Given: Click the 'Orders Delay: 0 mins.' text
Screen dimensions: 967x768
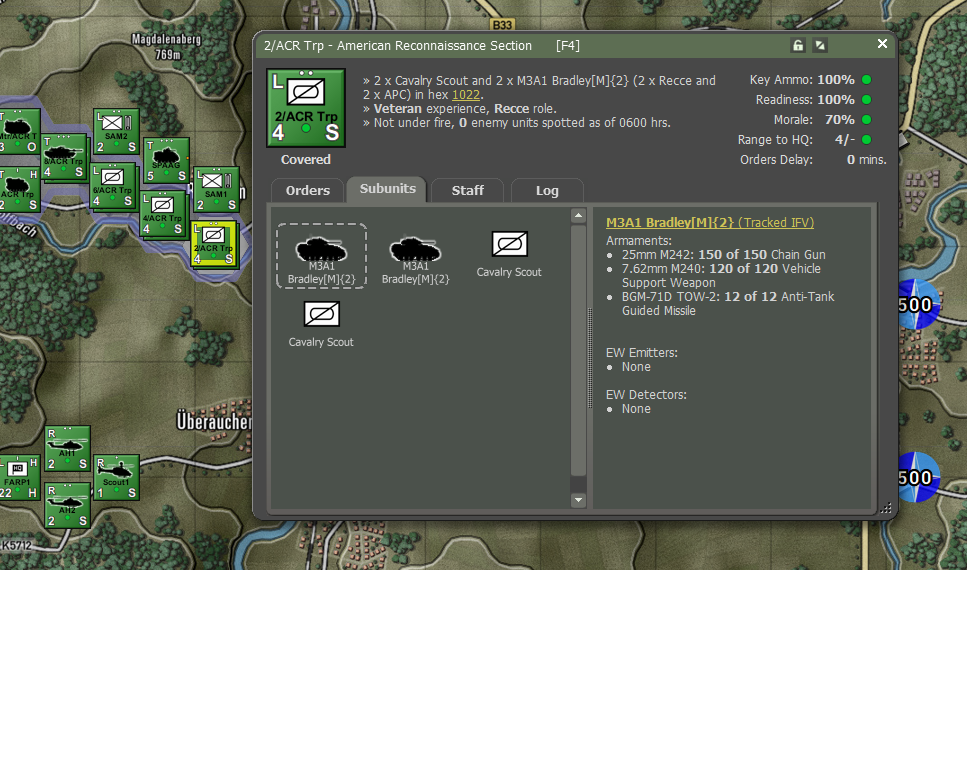Looking at the screenshot, I should pos(813,160).
